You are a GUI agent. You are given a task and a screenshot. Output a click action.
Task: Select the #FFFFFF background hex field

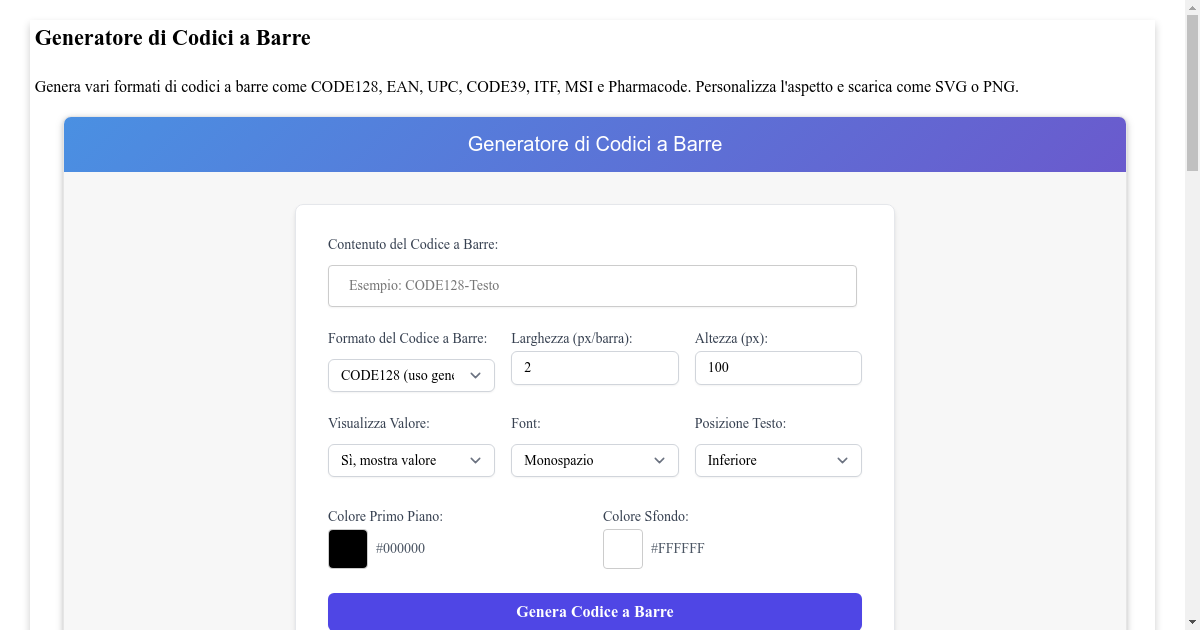click(x=678, y=548)
